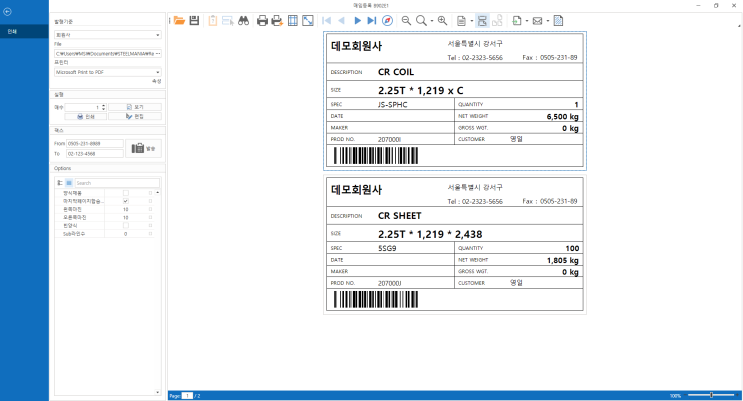This screenshot has height=401, width=743.
Task: Click the 편집 edit button
Action: (135, 116)
